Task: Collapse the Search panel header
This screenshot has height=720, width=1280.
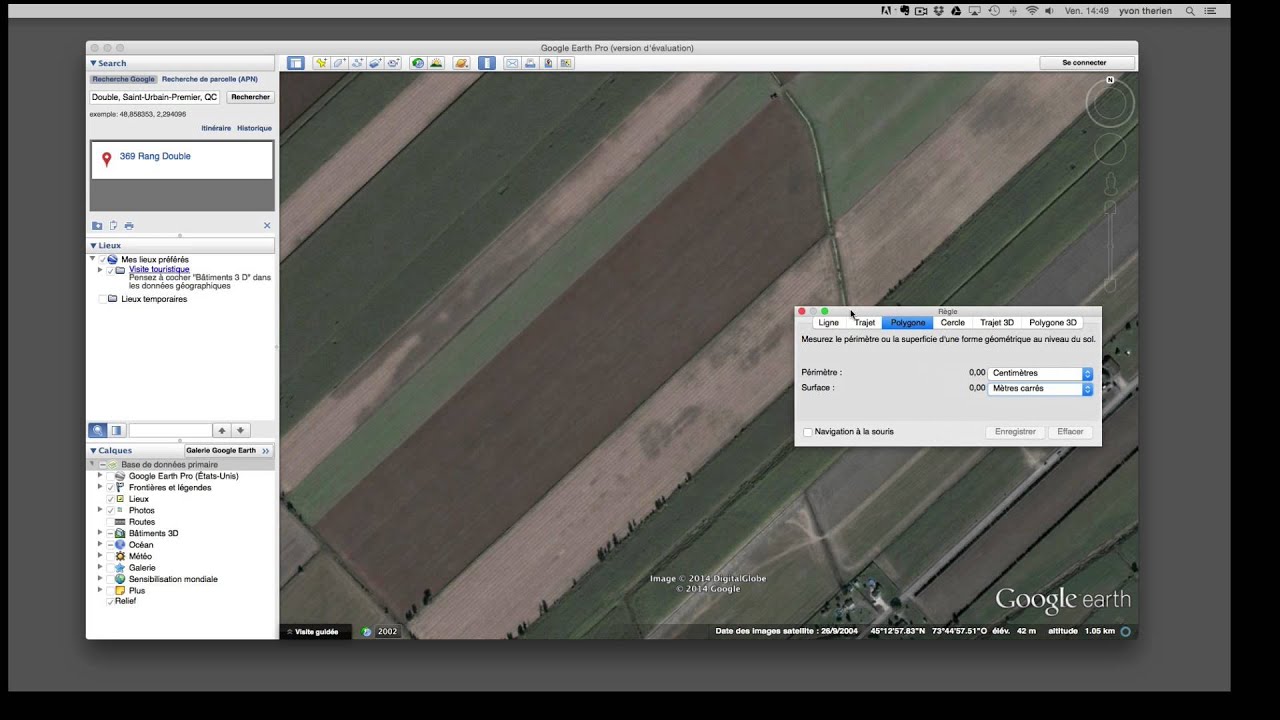Action: pyautogui.click(x=180, y=63)
